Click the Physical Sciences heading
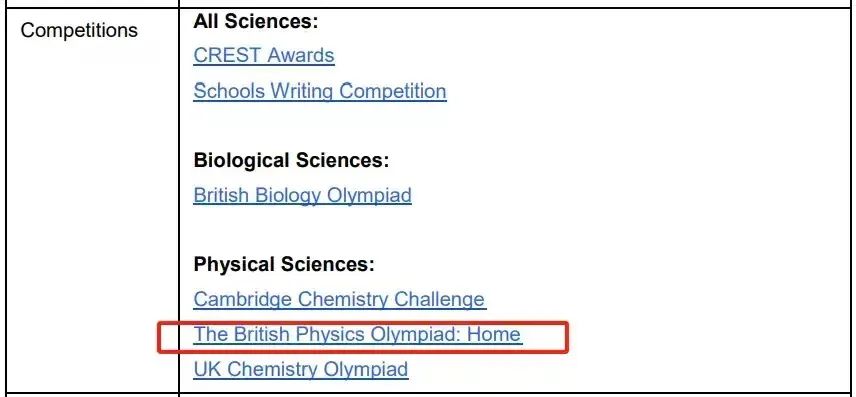856x397 pixels. point(284,264)
